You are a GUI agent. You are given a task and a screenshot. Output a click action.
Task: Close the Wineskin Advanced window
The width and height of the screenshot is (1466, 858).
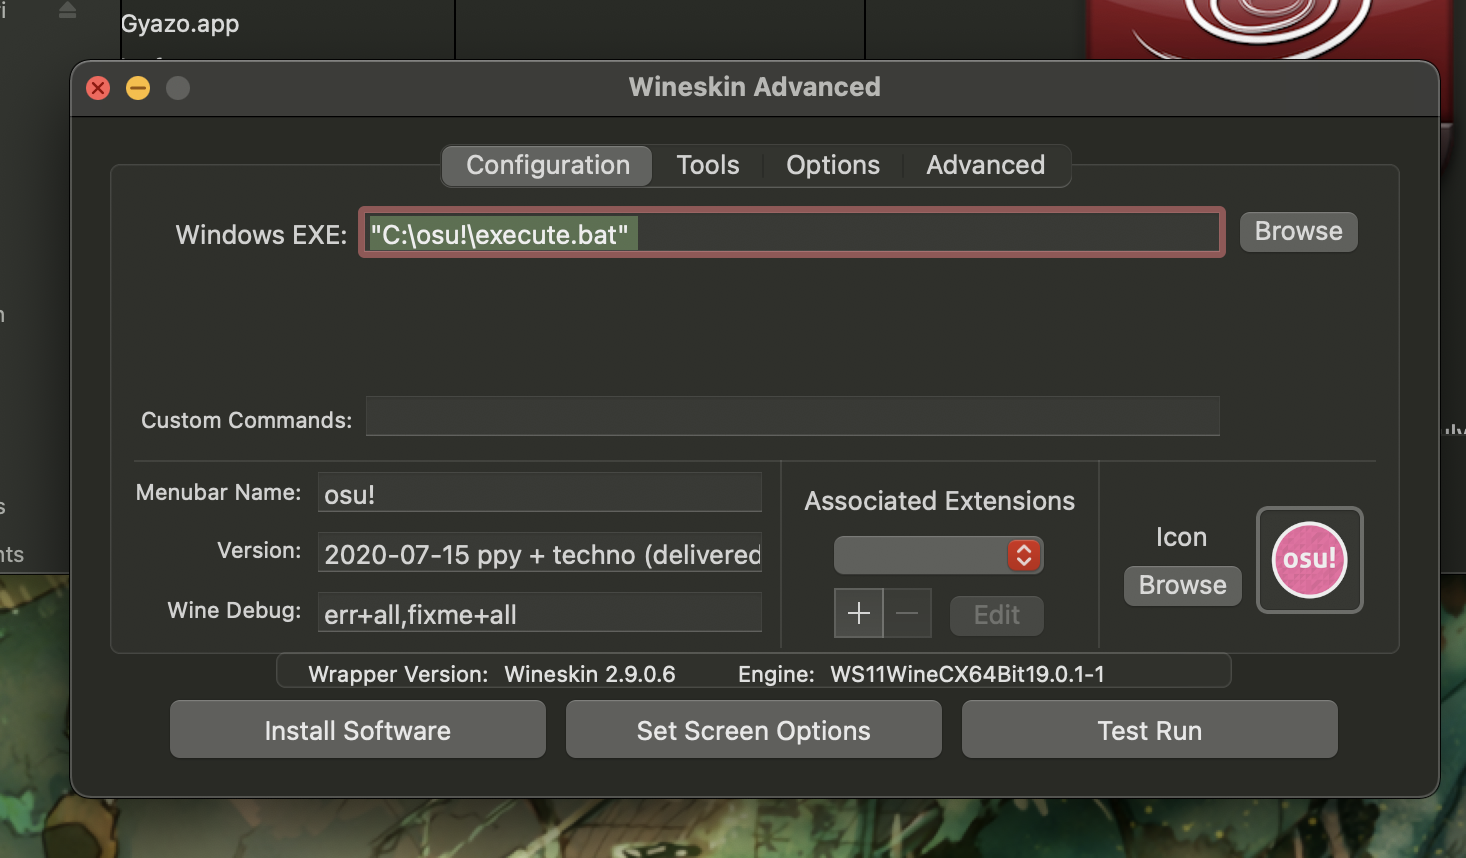[x=98, y=88]
